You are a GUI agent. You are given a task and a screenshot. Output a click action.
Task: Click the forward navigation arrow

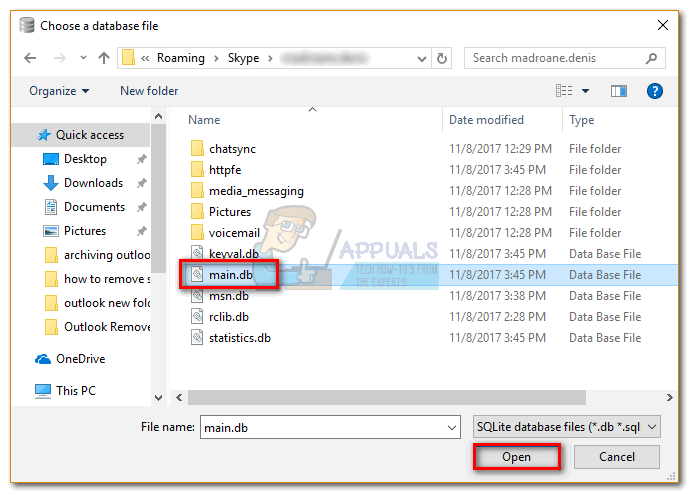pyautogui.click(x=59, y=58)
